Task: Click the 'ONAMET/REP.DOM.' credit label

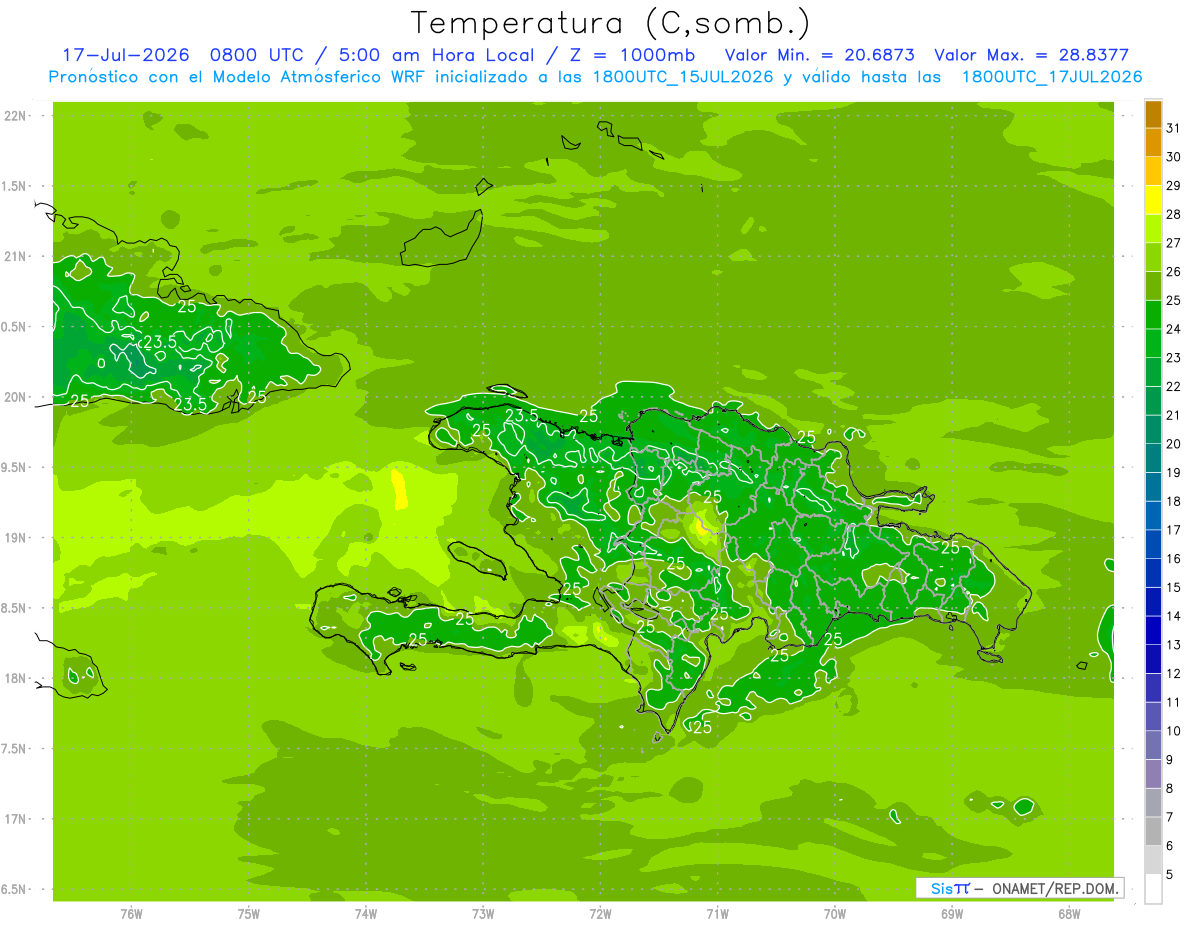Action: click(1055, 888)
